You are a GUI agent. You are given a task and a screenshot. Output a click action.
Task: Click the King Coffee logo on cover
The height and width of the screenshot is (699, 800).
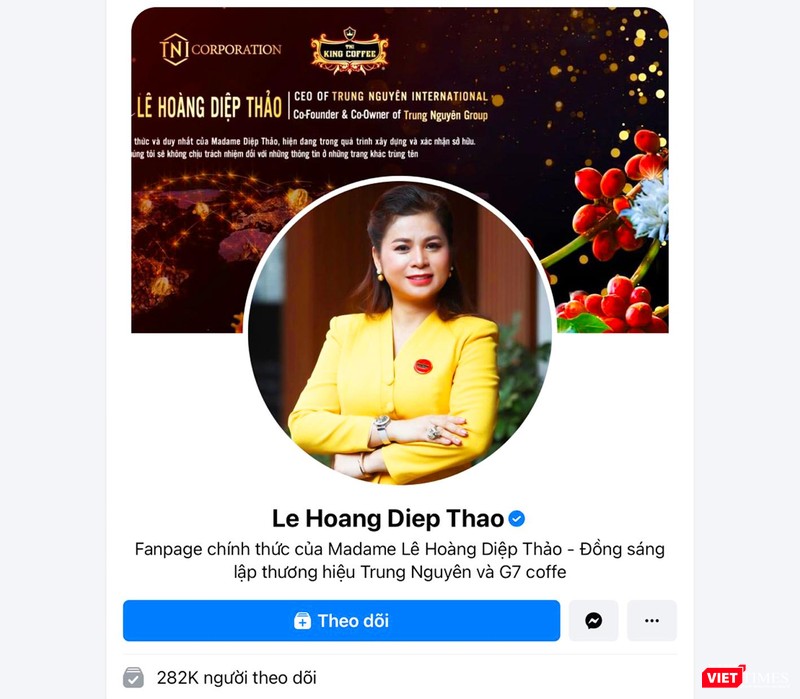[349, 51]
